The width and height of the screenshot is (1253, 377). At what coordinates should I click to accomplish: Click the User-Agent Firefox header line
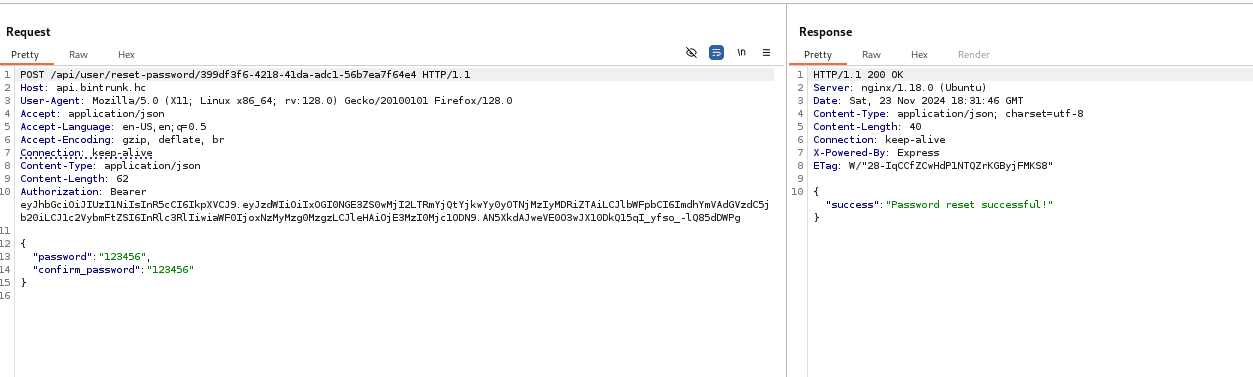coord(266,101)
